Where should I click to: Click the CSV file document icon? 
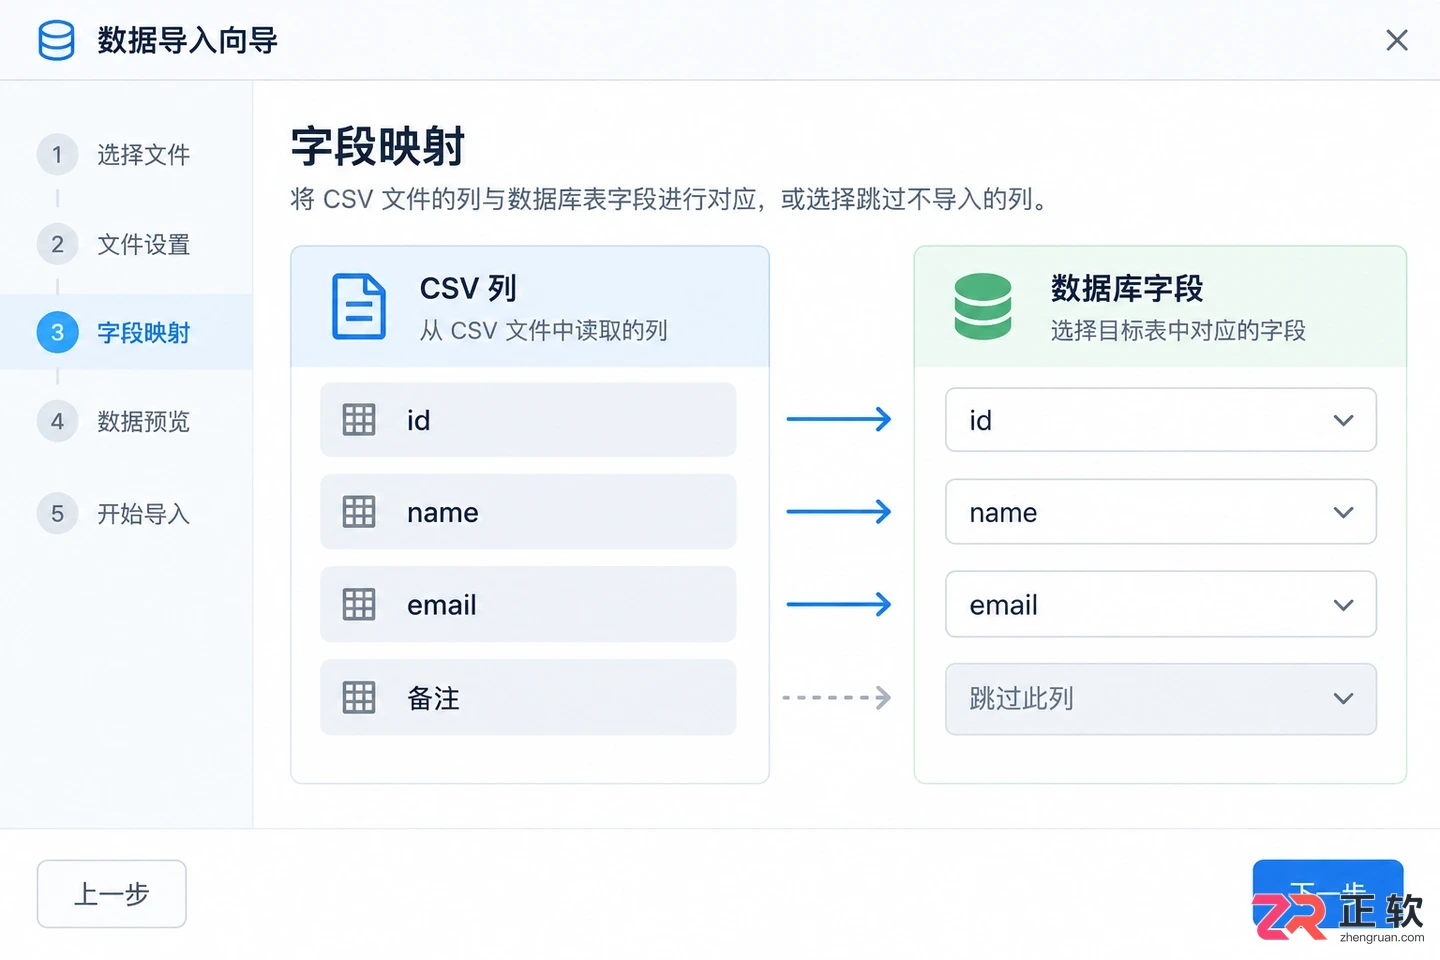click(x=358, y=306)
